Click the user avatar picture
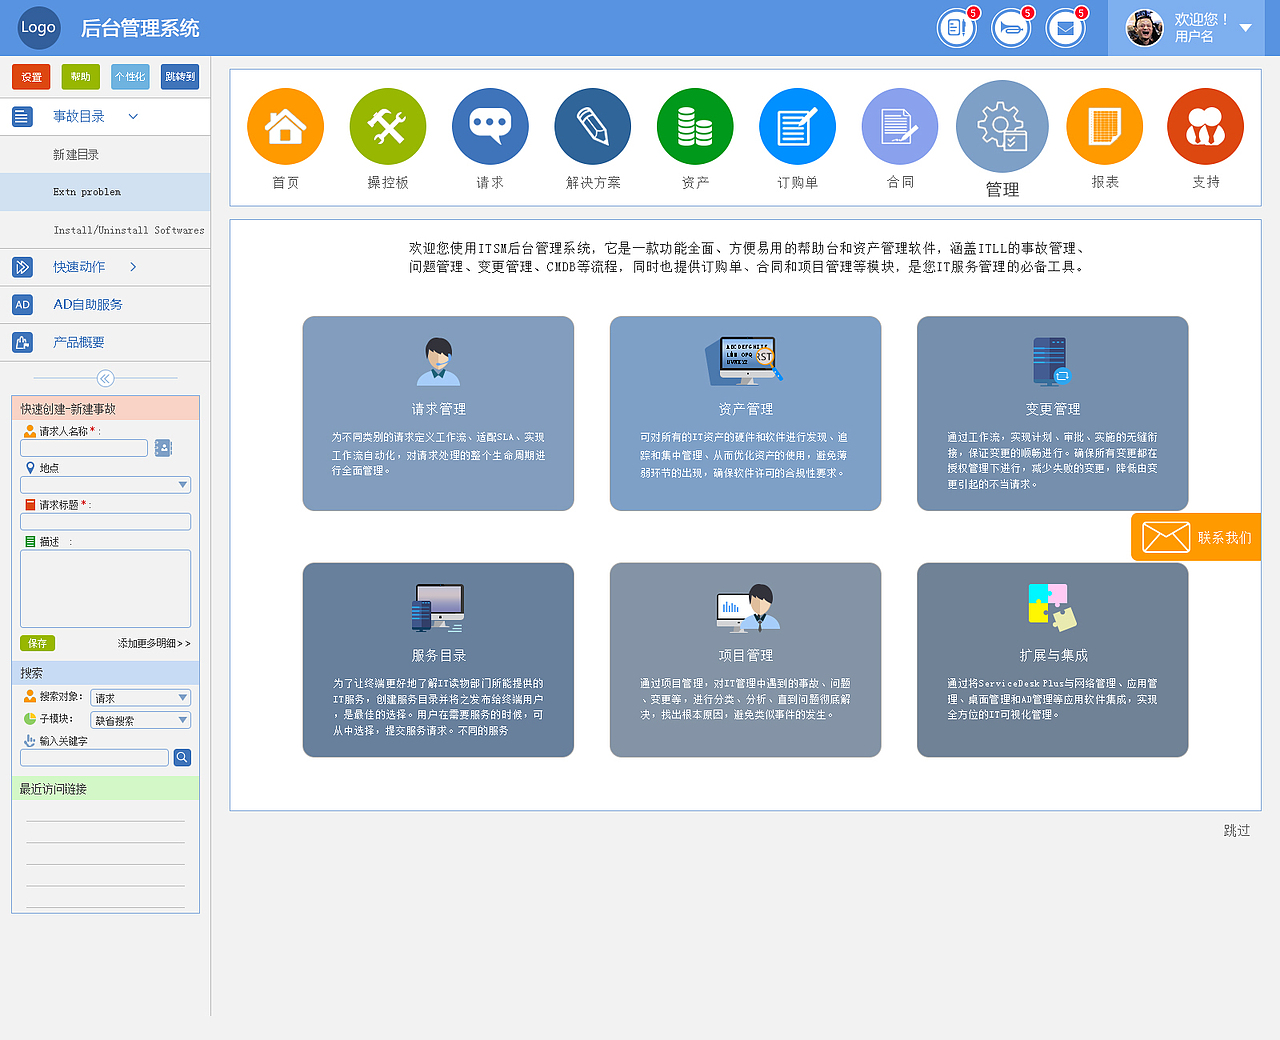 tap(1145, 28)
